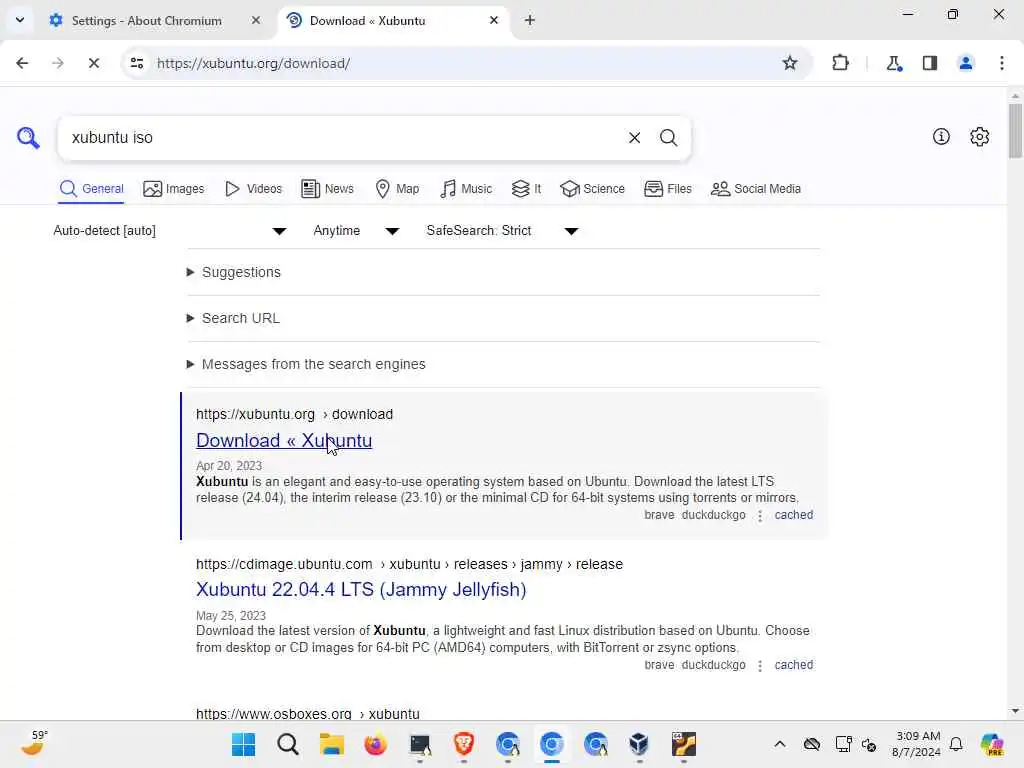The image size is (1024, 768).
Task: Stop loading the page
Action: (93, 63)
